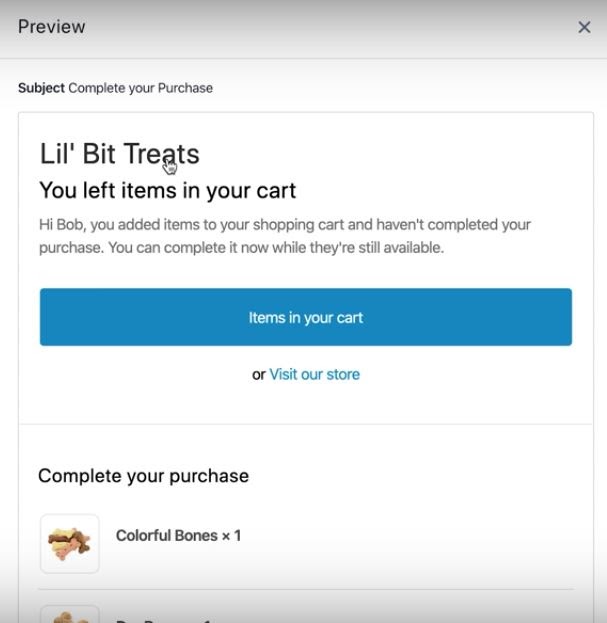Click the blank area right of Colorful Bones
The height and width of the screenshot is (623, 607).
[x=420, y=540]
